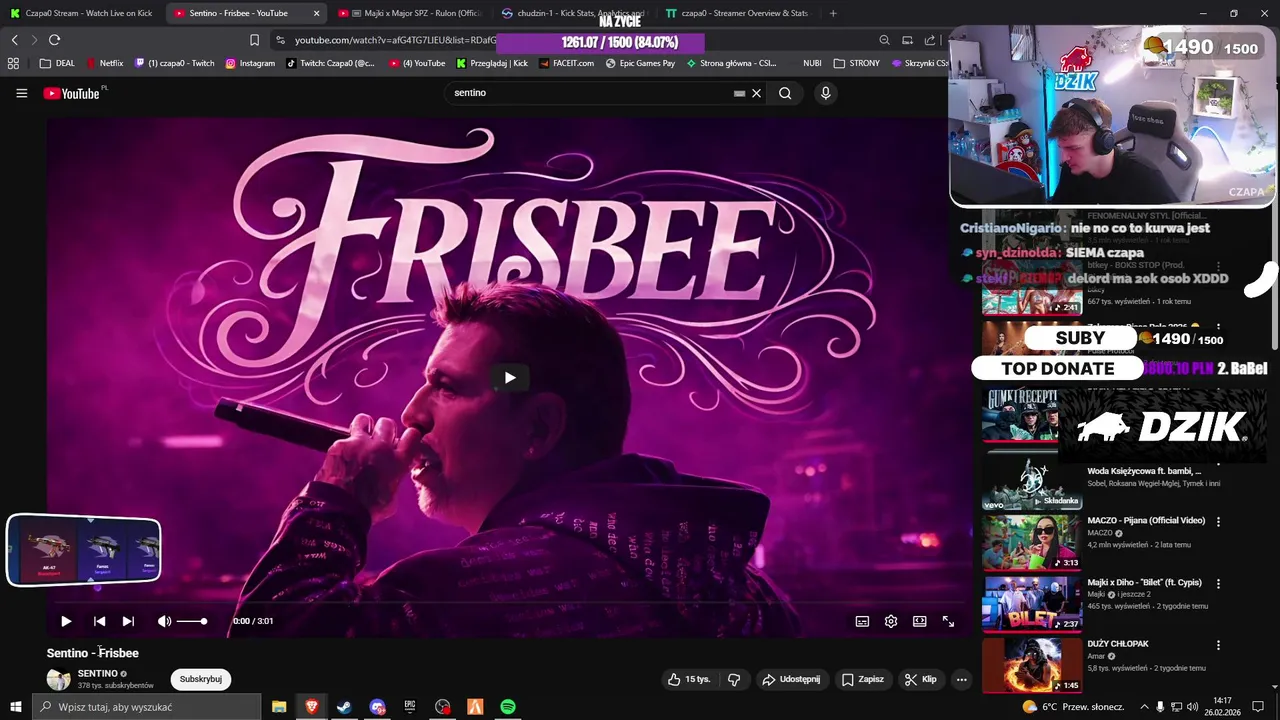Reload the current page
The image size is (1280, 720).
54,40
